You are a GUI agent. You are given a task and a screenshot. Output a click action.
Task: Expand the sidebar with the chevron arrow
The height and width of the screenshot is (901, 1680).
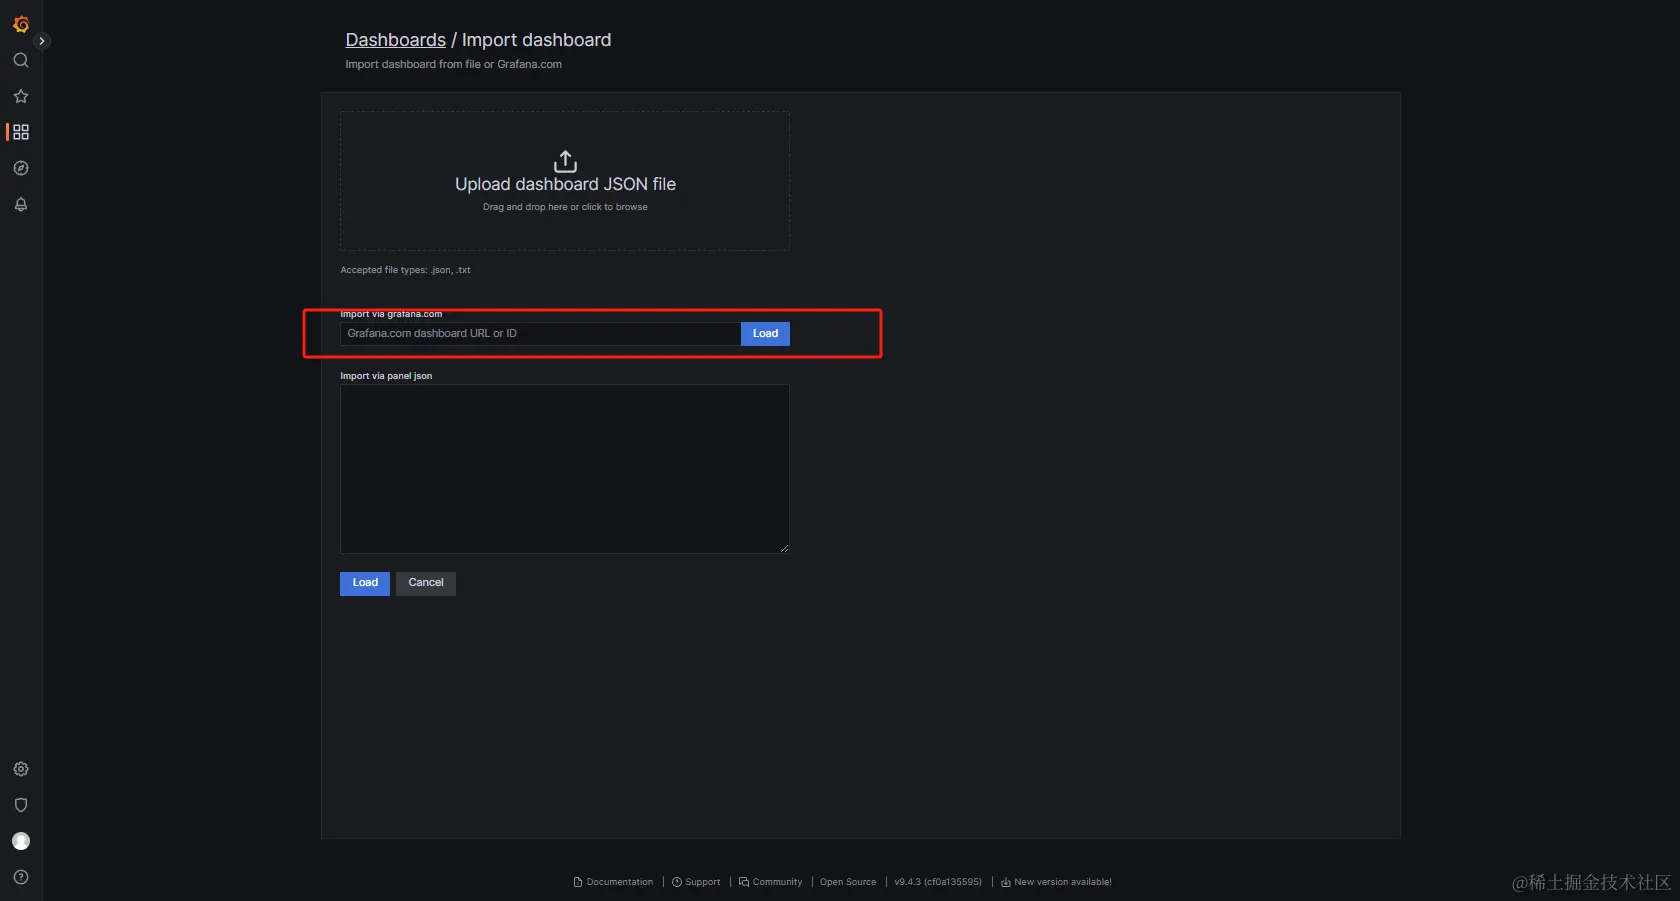[42, 41]
